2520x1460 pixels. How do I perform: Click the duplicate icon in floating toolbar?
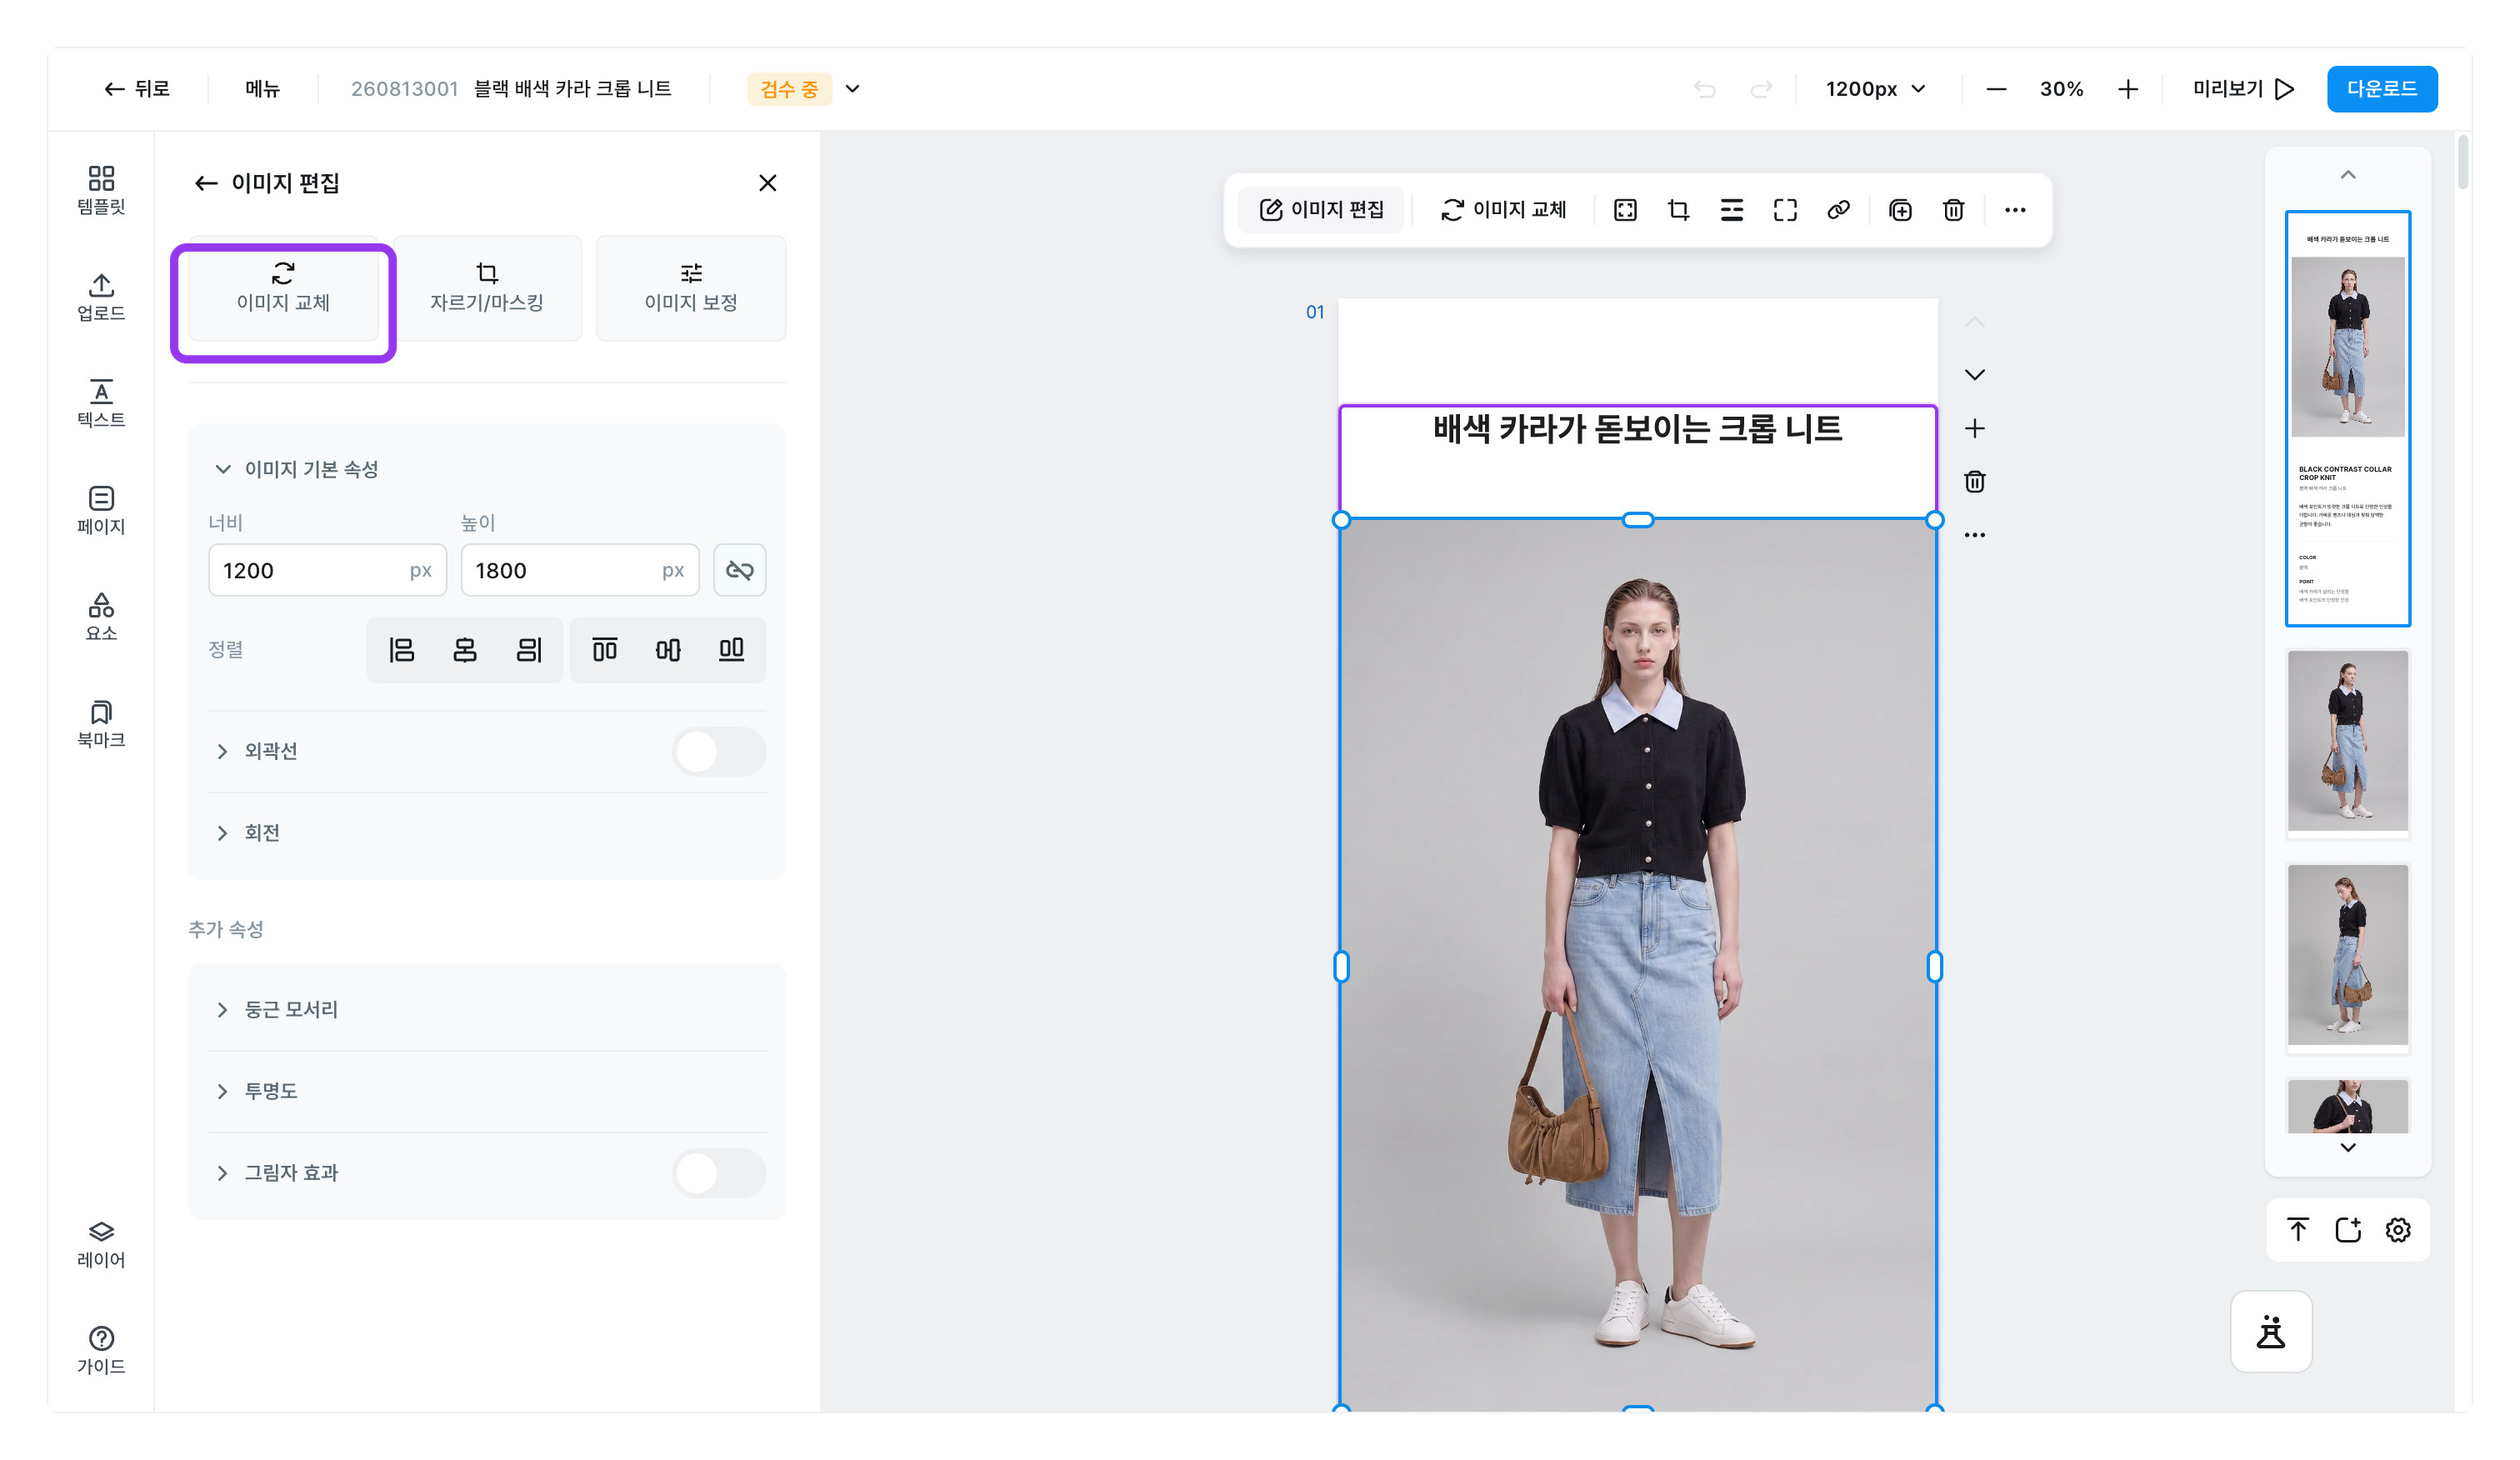click(1900, 210)
